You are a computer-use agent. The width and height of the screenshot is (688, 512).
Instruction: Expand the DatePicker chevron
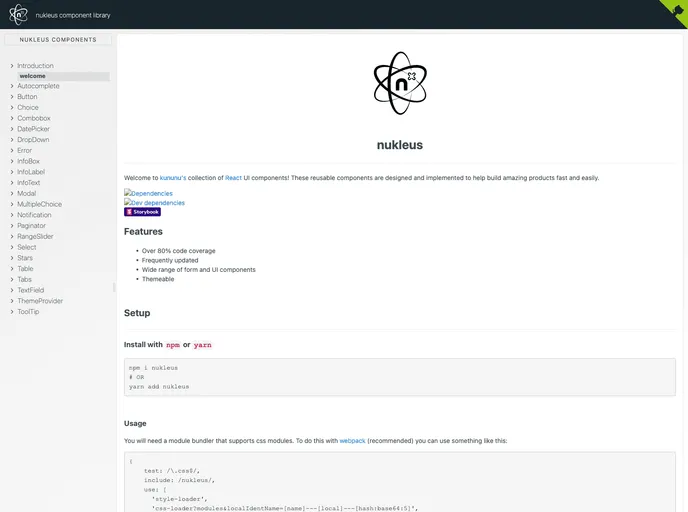12,129
